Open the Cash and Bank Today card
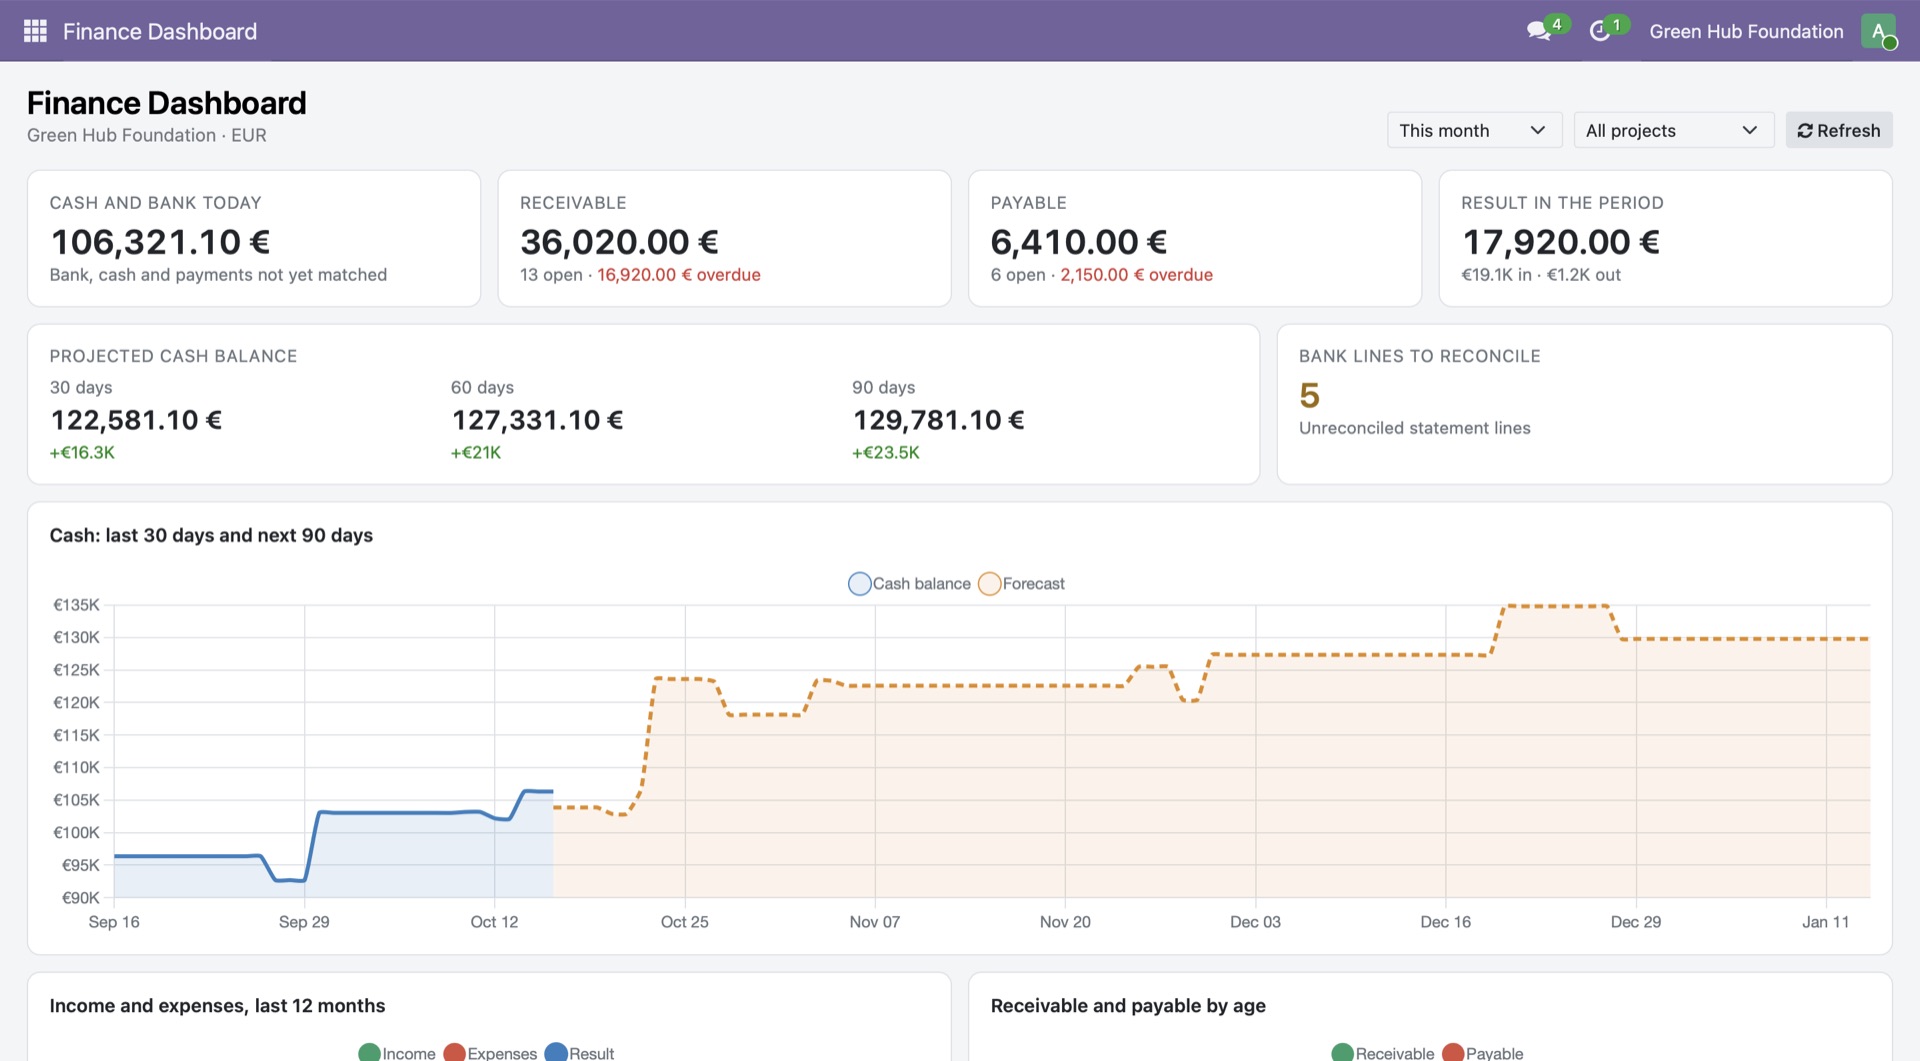Image resolution: width=1920 pixels, height=1061 pixels. (254, 238)
